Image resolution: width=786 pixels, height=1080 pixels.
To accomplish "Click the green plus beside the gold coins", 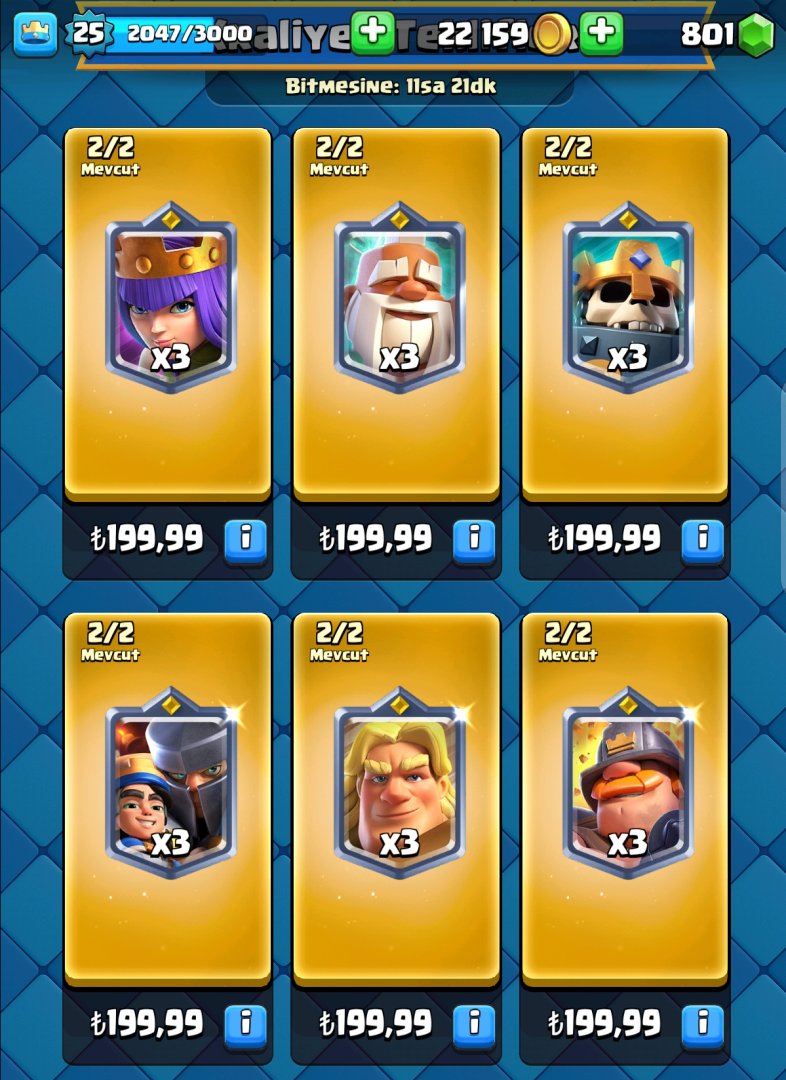I will pos(601,32).
